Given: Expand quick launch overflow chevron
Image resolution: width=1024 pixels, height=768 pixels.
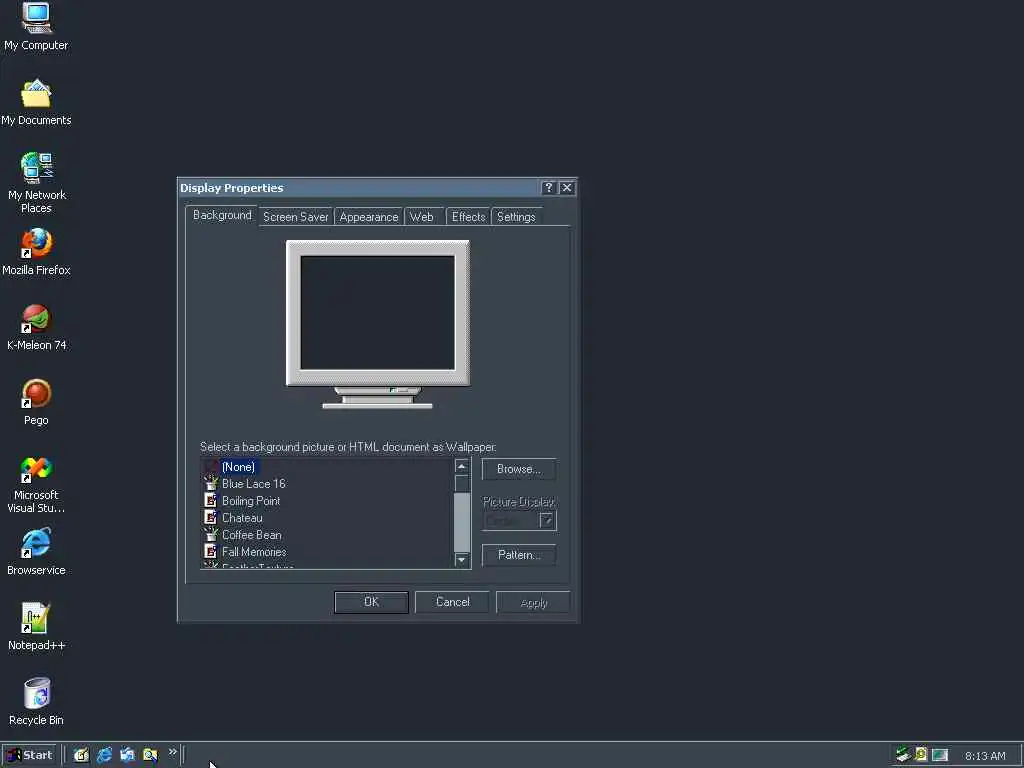Looking at the screenshot, I should 172,752.
